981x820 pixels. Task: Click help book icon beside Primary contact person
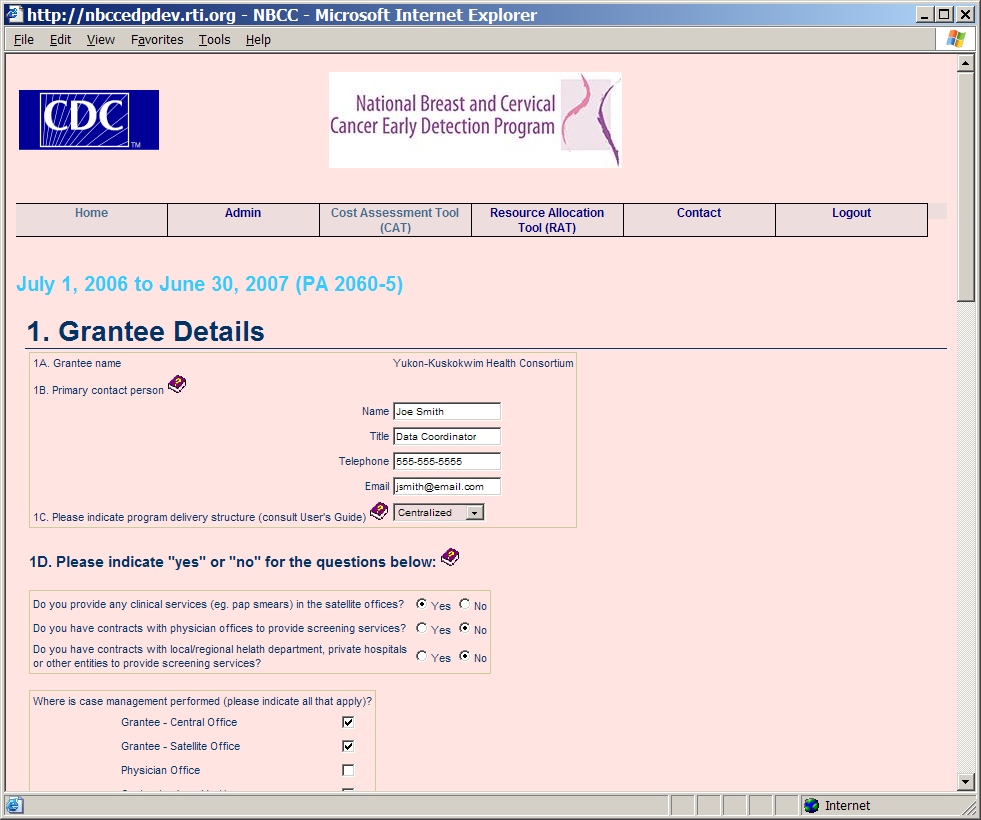177,385
